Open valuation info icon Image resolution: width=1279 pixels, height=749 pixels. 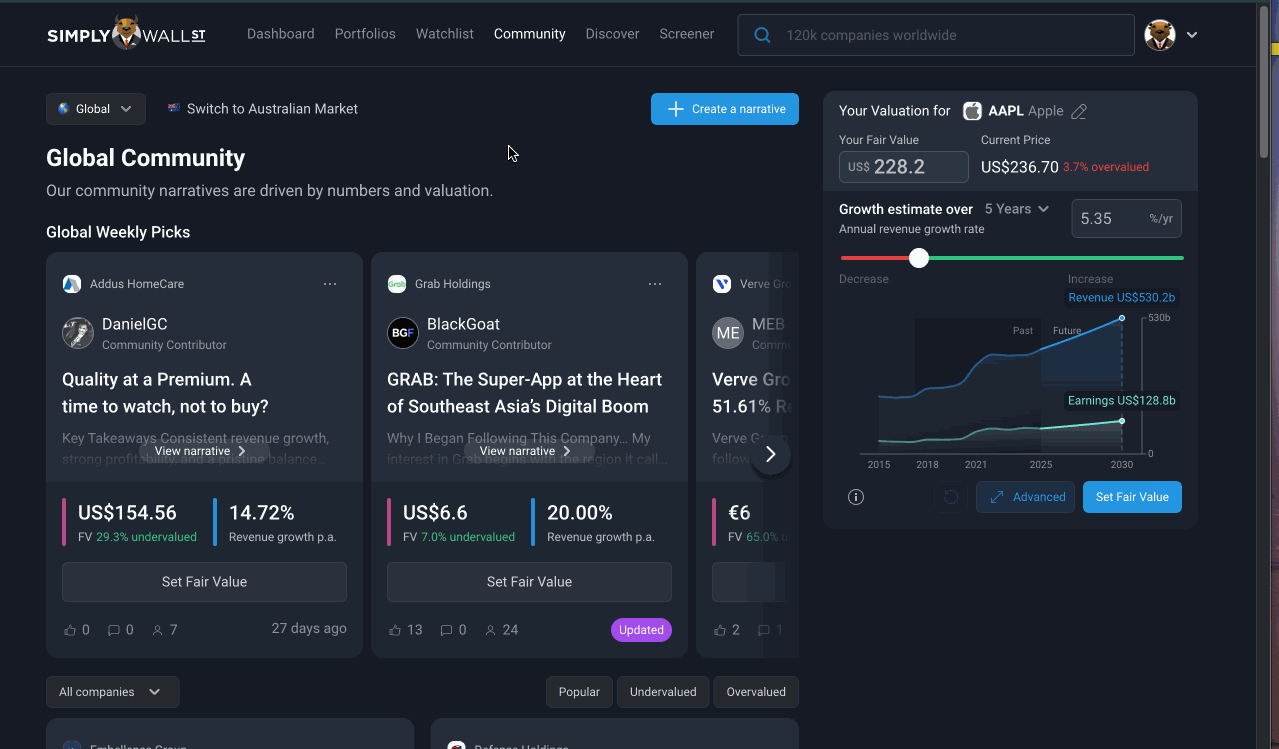point(856,497)
